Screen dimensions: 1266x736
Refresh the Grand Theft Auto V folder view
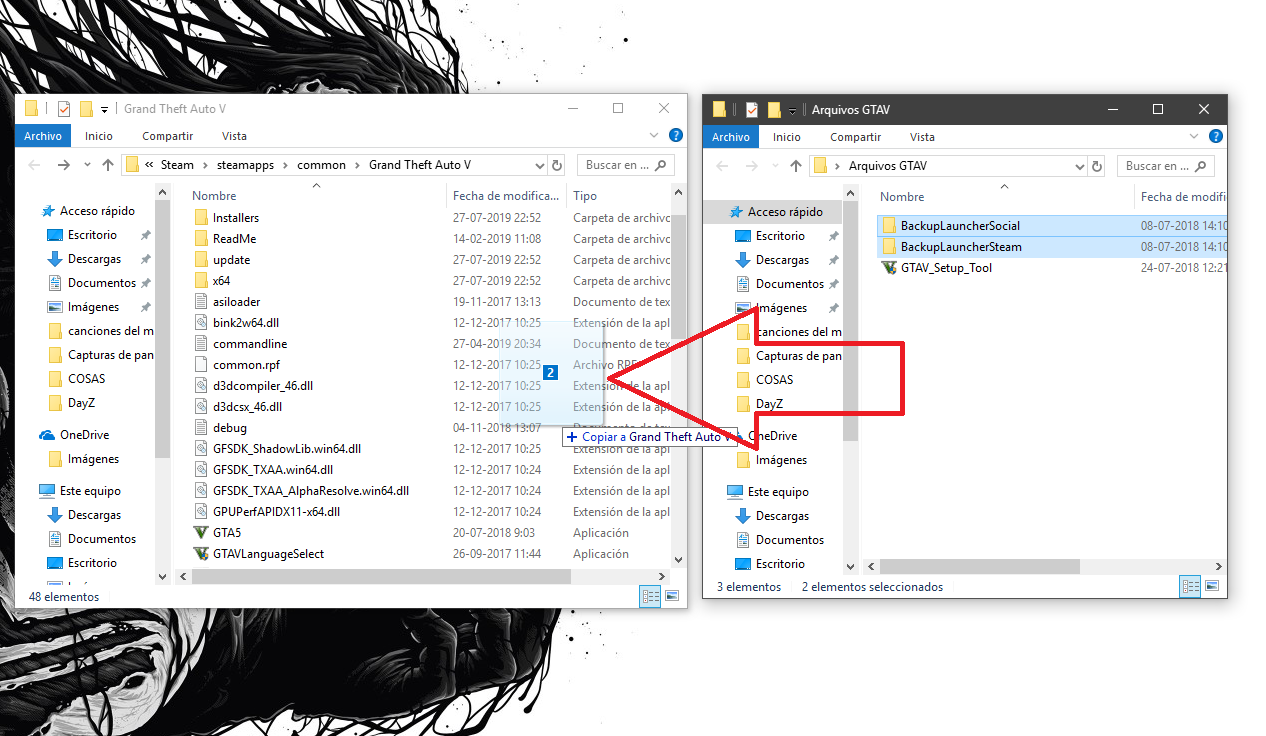557,165
